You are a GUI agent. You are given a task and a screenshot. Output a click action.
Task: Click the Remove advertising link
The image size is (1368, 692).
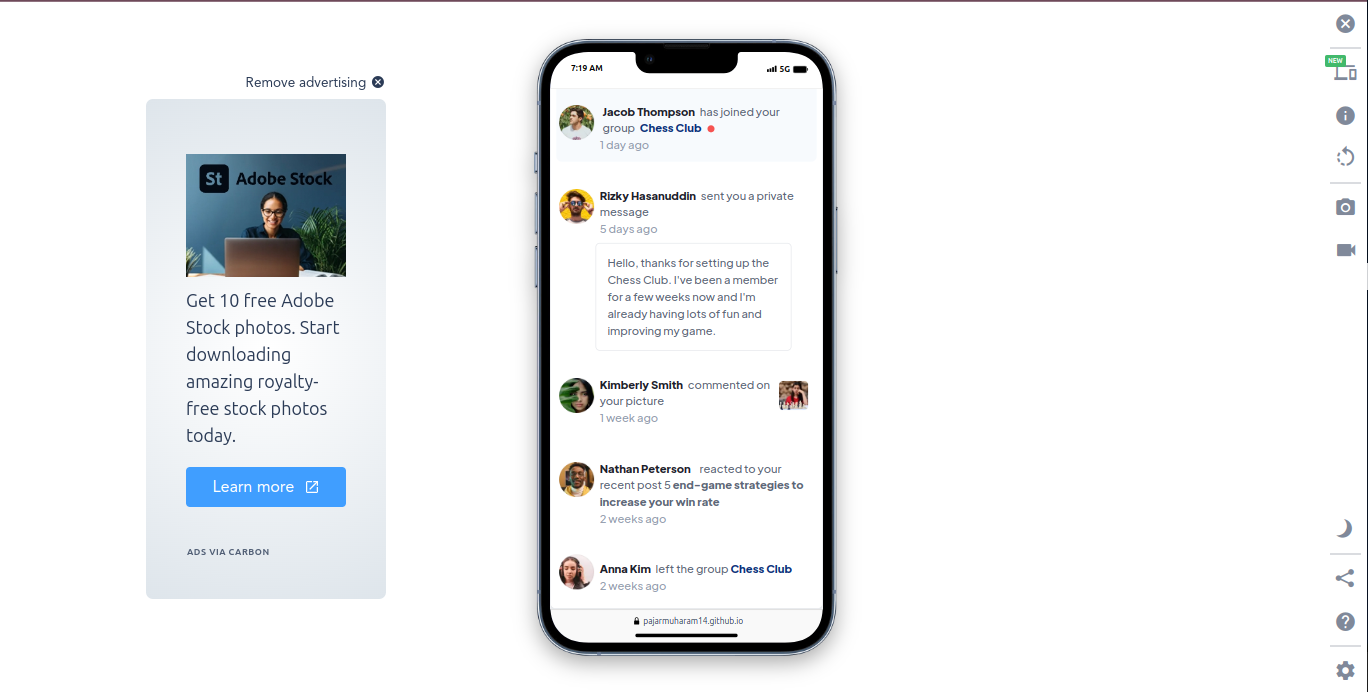click(315, 82)
